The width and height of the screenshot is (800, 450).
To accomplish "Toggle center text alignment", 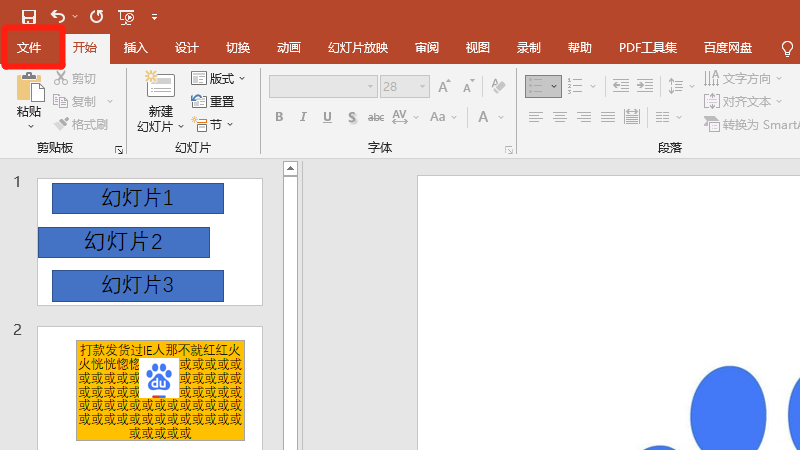I will [560, 117].
